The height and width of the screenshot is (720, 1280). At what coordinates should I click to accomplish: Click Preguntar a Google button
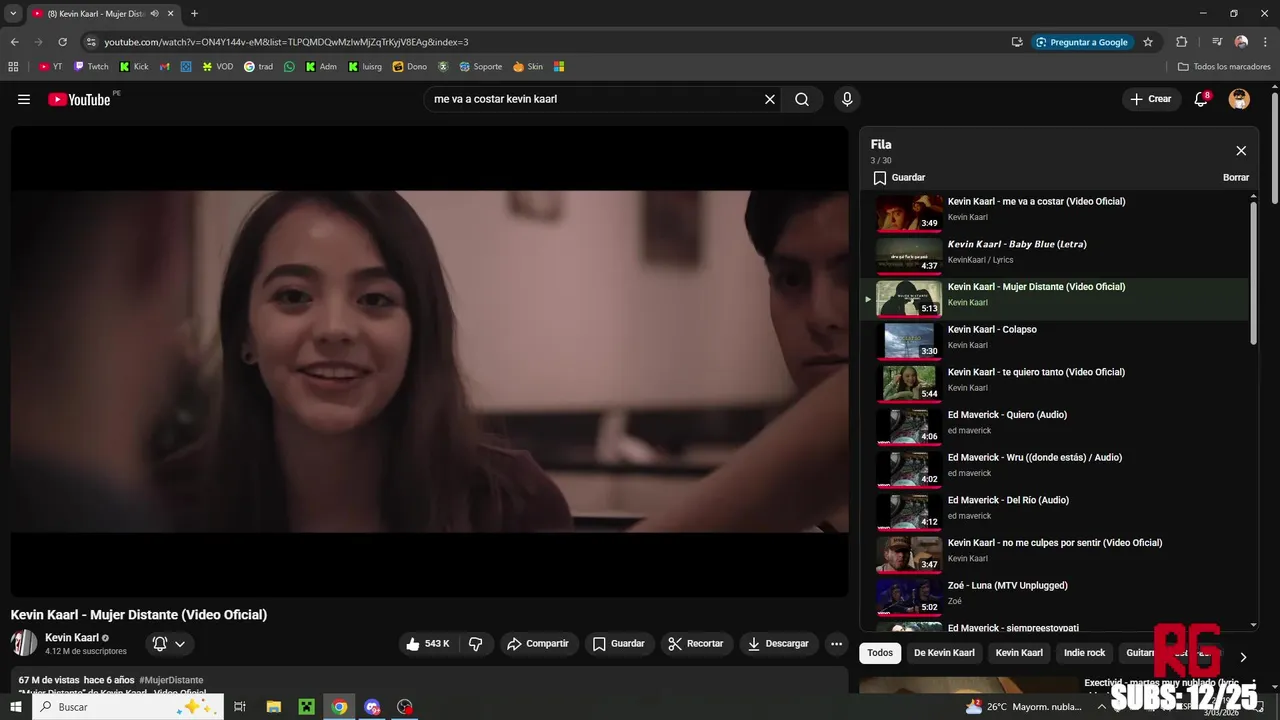coord(1081,42)
